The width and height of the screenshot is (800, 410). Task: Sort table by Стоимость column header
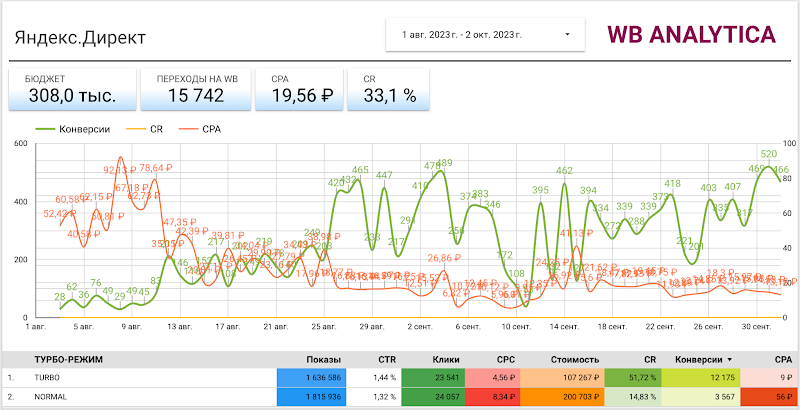[576, 359]
